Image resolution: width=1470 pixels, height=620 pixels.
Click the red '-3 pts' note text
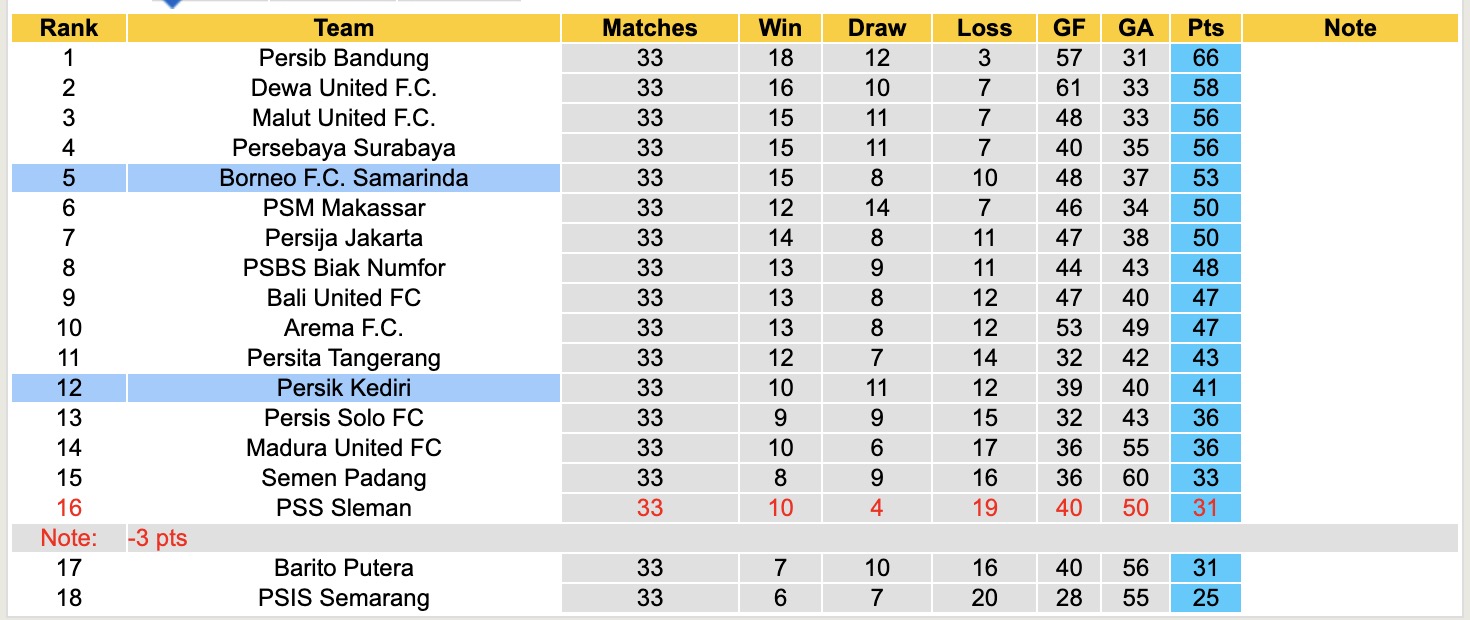coord(157,538)
